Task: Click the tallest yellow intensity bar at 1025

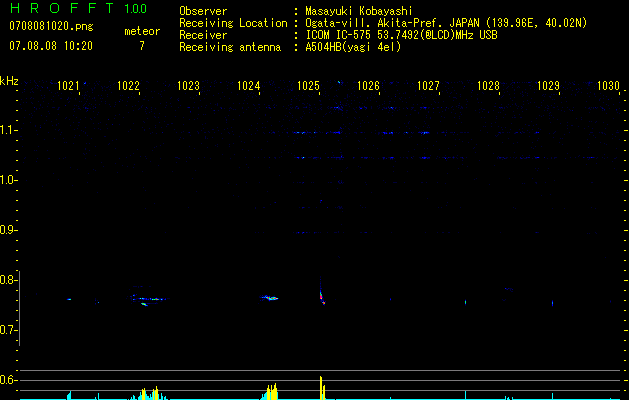Action: pos(321,388)
